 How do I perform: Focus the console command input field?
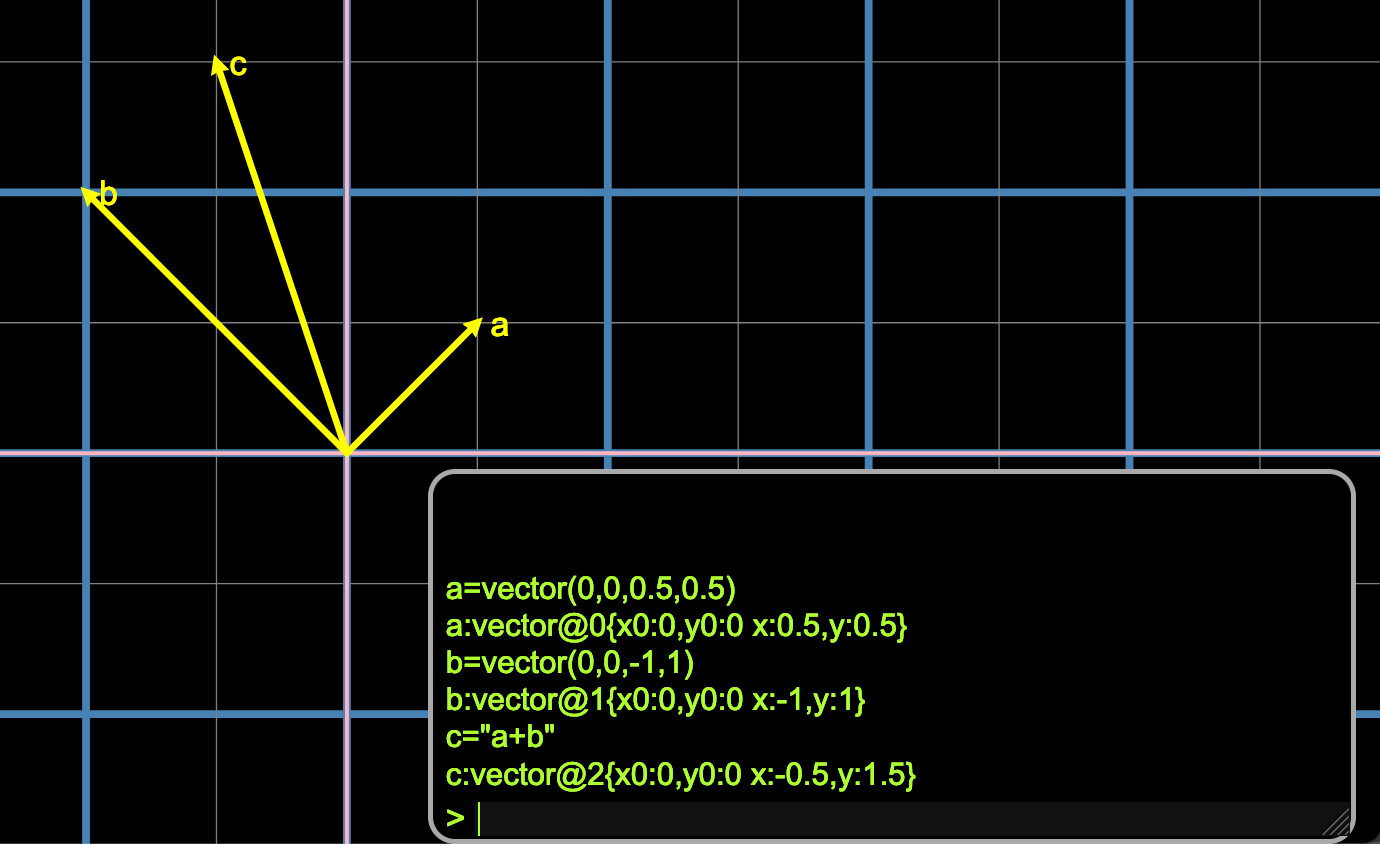point(900,818)
